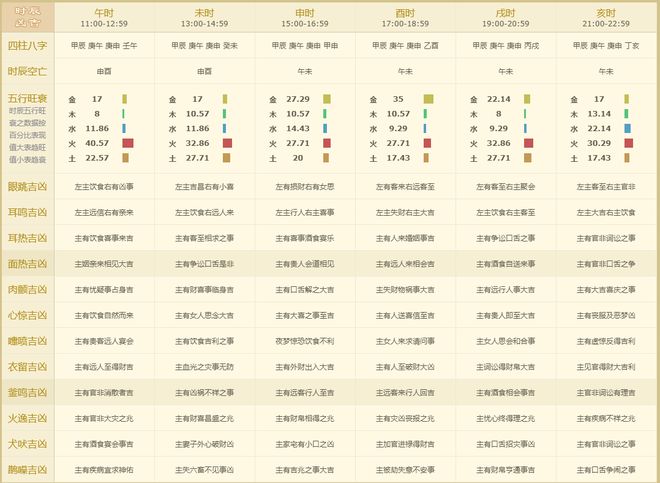Click the 火 value 40.57

97,143
